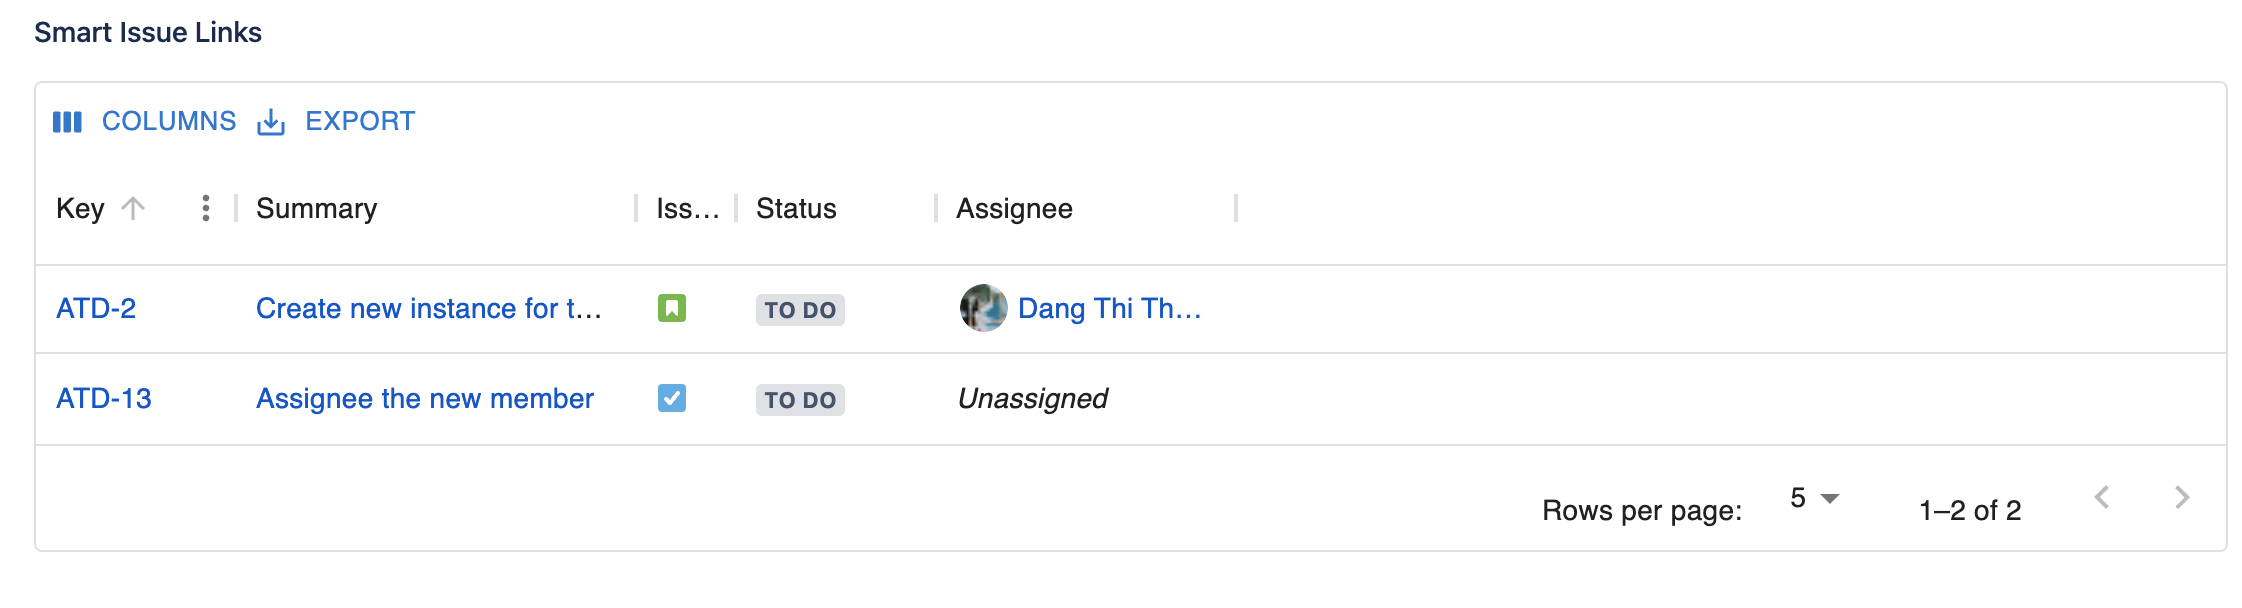
Task: Go to the previous page arrow
Action: click(x=2102, y=498)
